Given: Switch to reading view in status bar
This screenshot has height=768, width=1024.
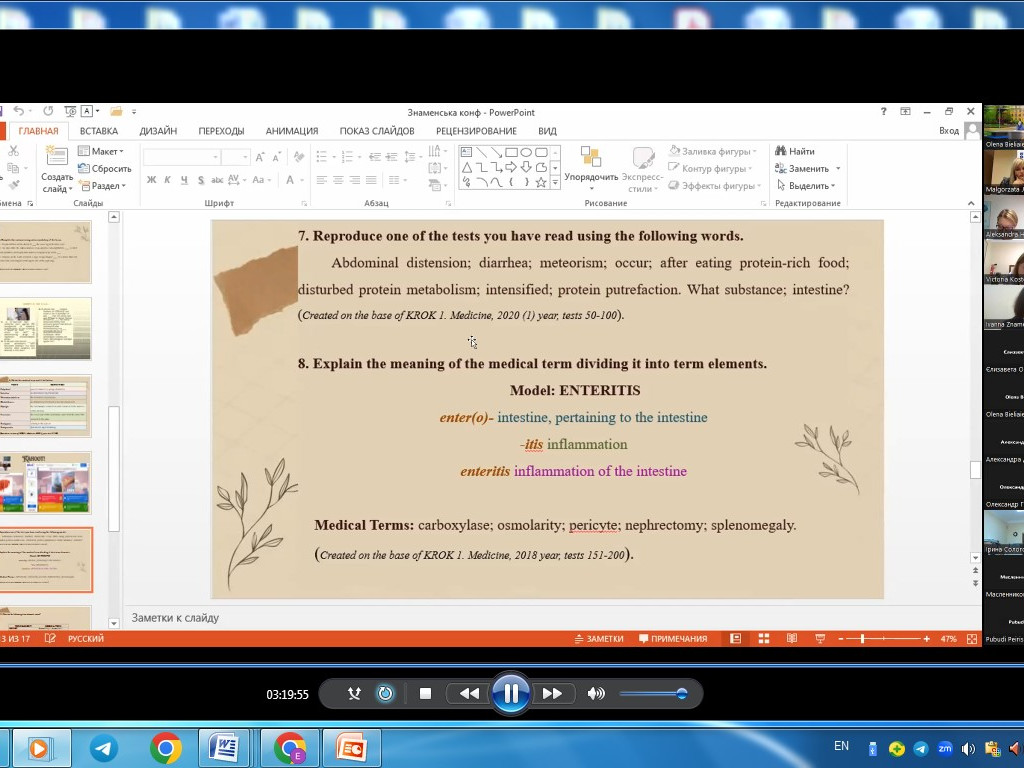Looking at the screenshot, I should (x=792, y=639).
